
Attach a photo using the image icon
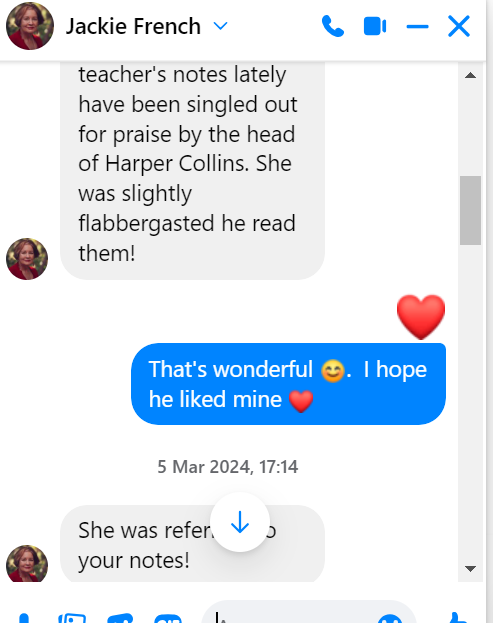click(72, 619)
